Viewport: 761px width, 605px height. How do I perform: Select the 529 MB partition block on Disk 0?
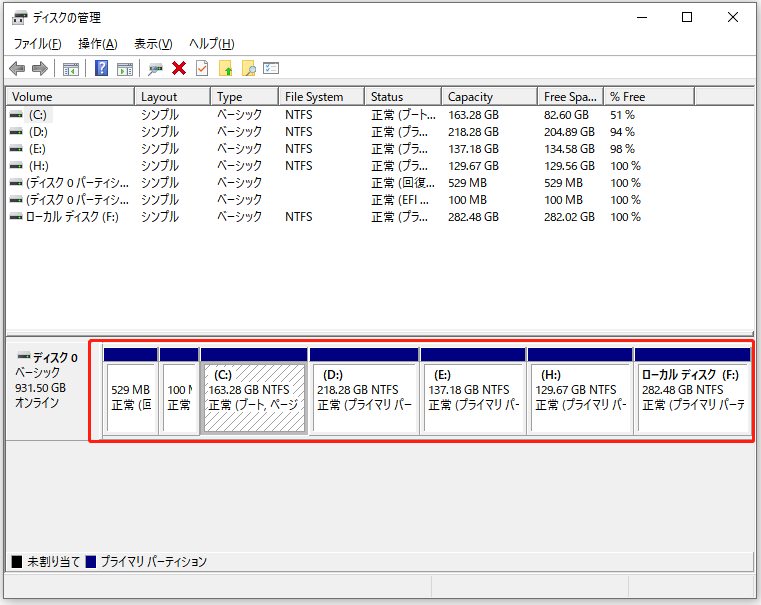point(131,390)
